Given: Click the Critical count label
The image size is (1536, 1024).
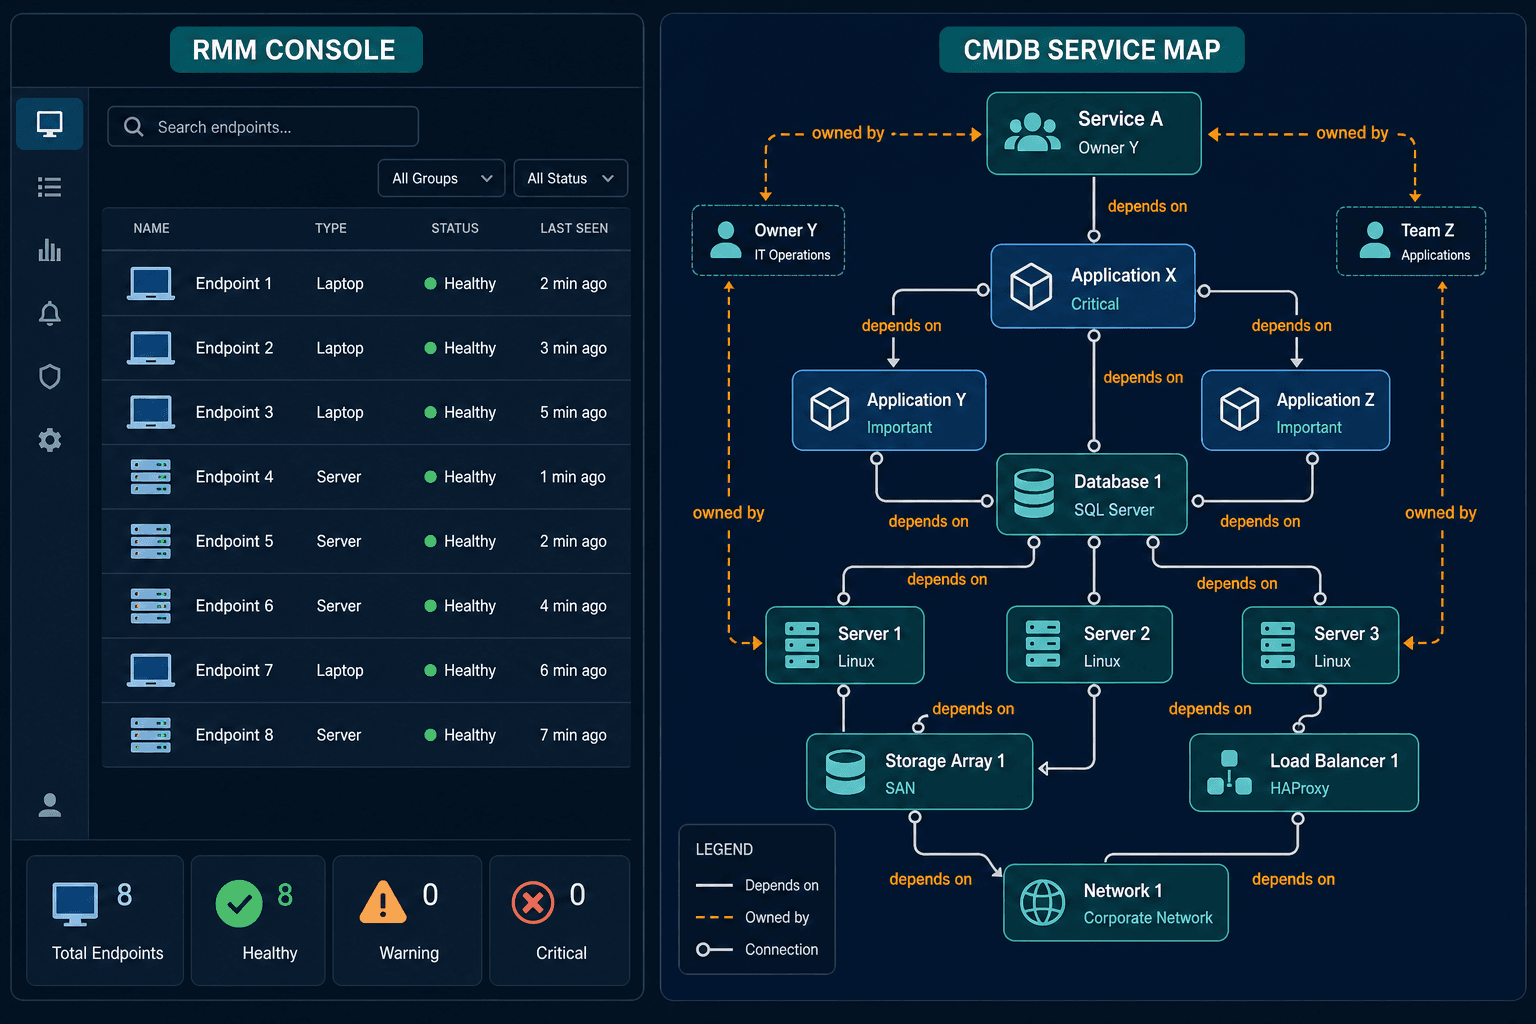Looking at the screenshot, I should 561,953.
